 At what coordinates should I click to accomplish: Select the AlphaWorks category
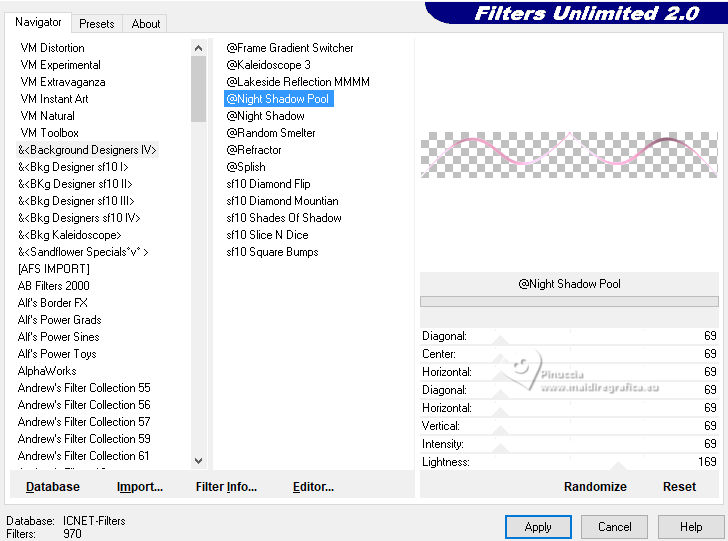pyautogui.click(x=47, y=371)
